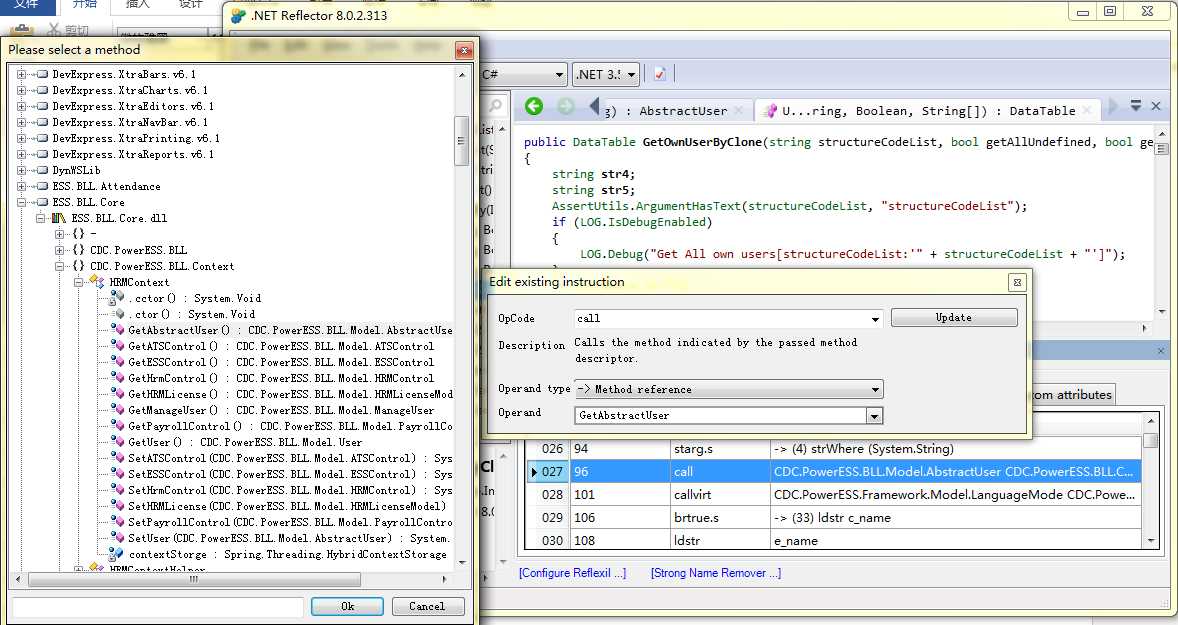Screen dimensions: 1178x625
Task: Open the C# language dropdown
Action: tap(558, 74)
